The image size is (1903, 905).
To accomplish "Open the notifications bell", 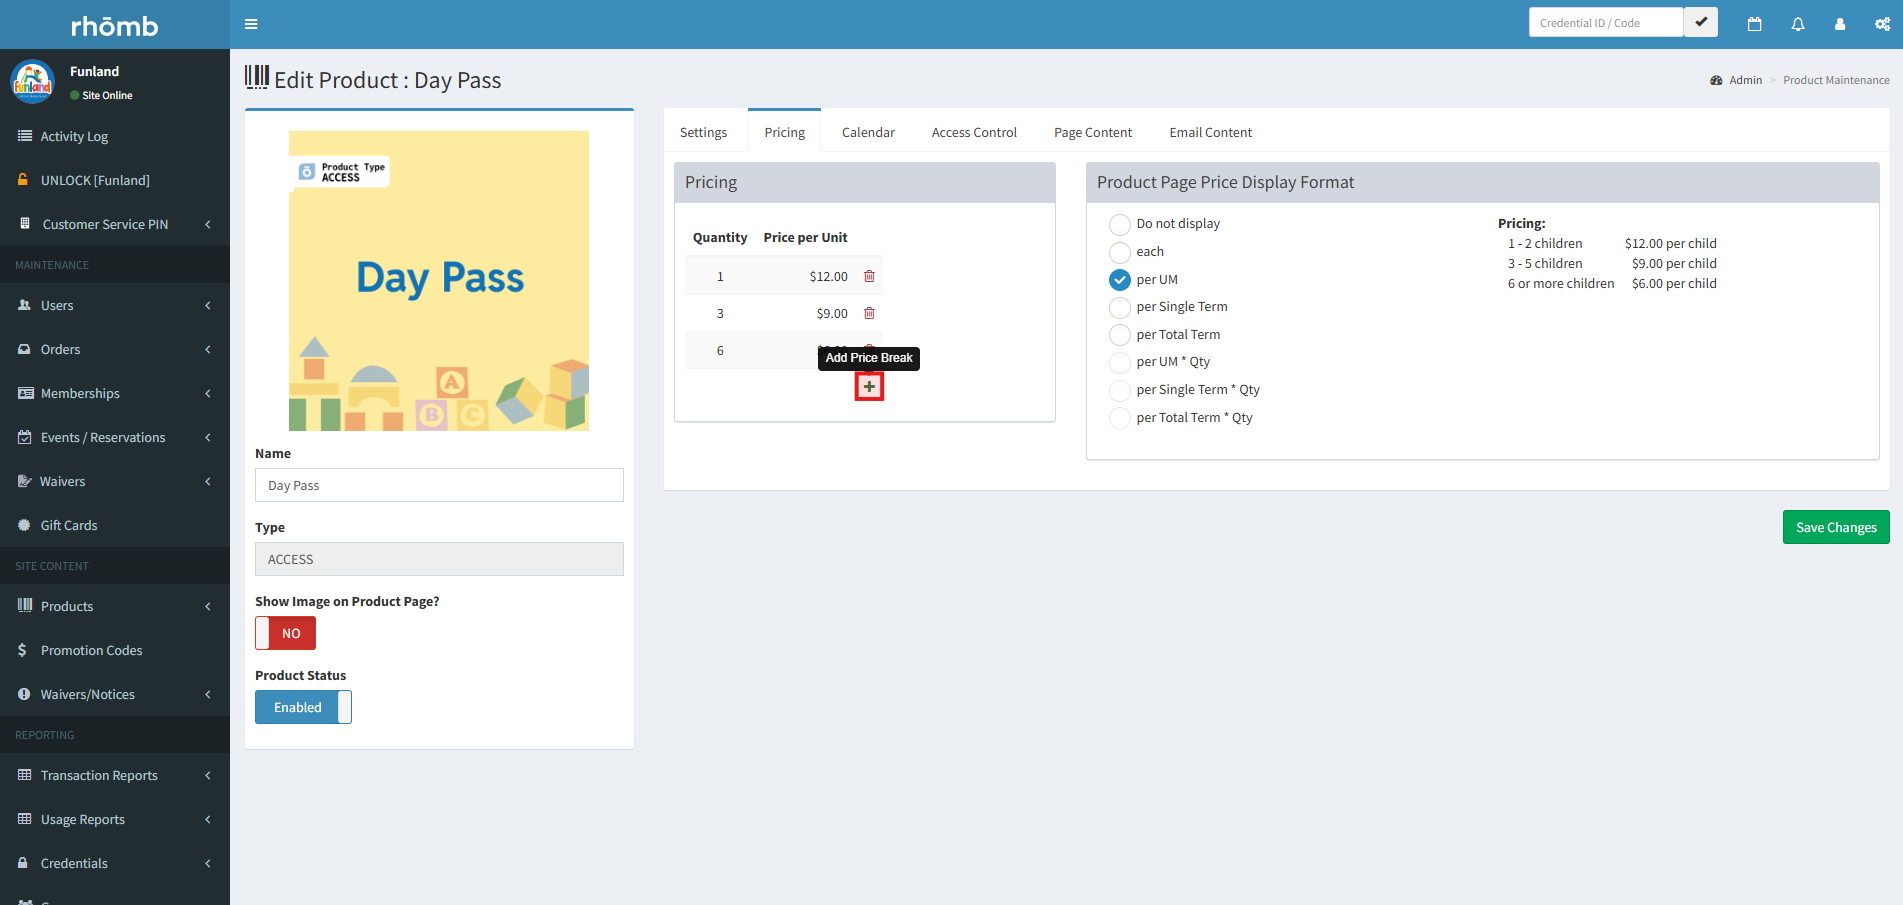I will pyautogui.click(x=1798, y=24).
